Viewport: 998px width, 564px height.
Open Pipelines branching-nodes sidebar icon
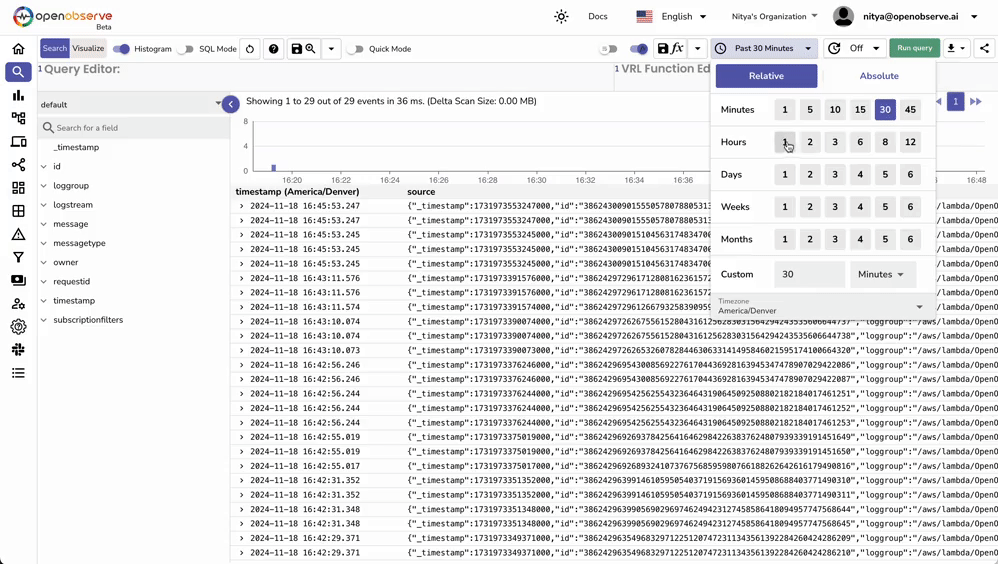(x=18, y=165)
